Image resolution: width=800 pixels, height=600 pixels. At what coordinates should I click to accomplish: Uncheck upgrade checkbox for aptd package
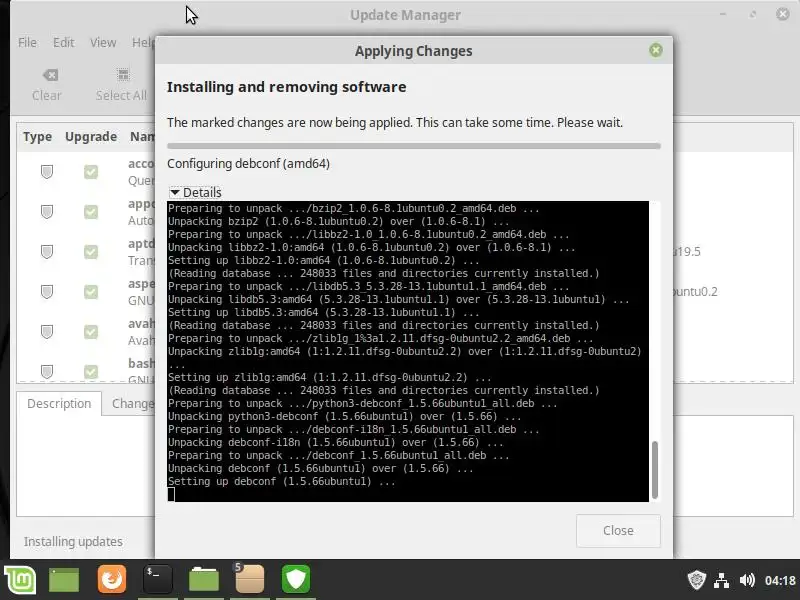point(91,252)
